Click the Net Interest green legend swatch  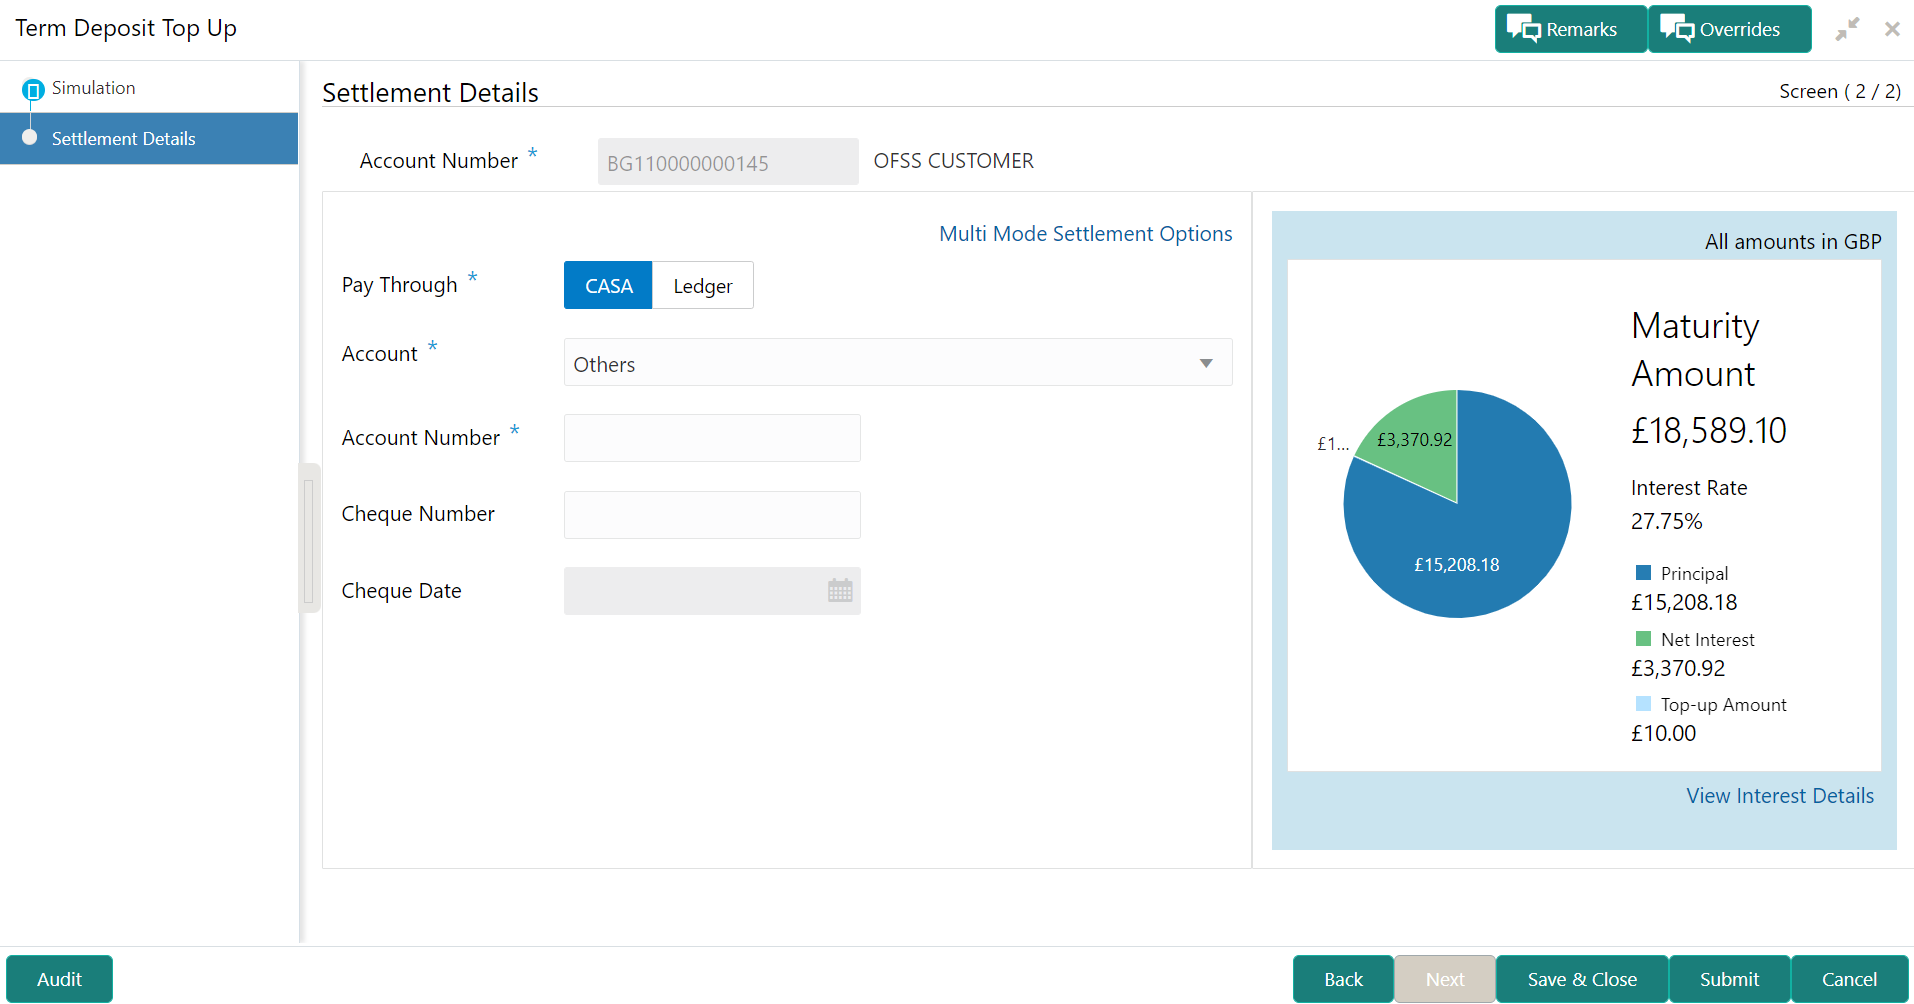[1643, 639]
